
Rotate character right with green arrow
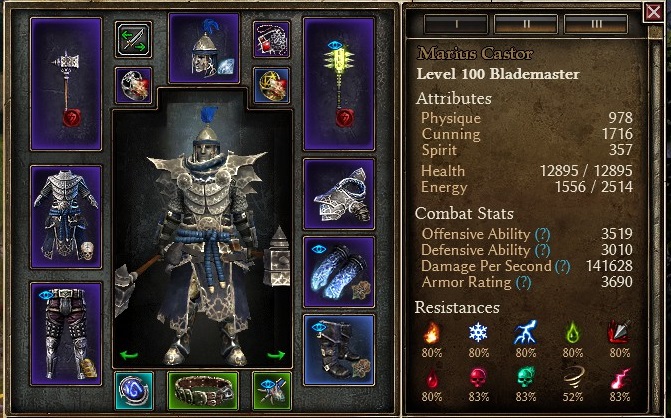(x=276, y=355)
